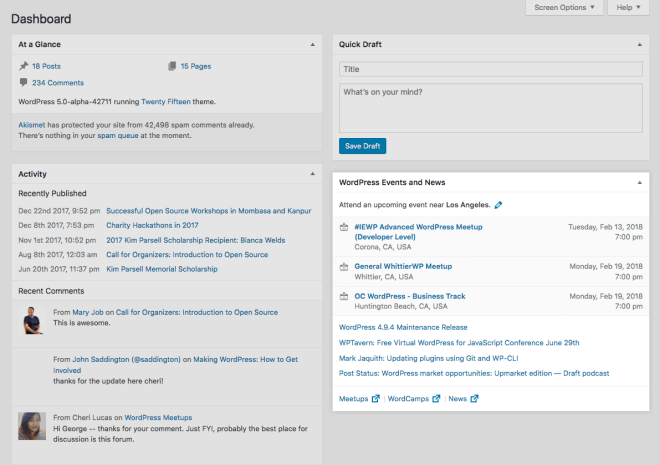Toggle the WordPress Events and News panel
Viewport: 660px width, 465px height.
tap(639, 183)
